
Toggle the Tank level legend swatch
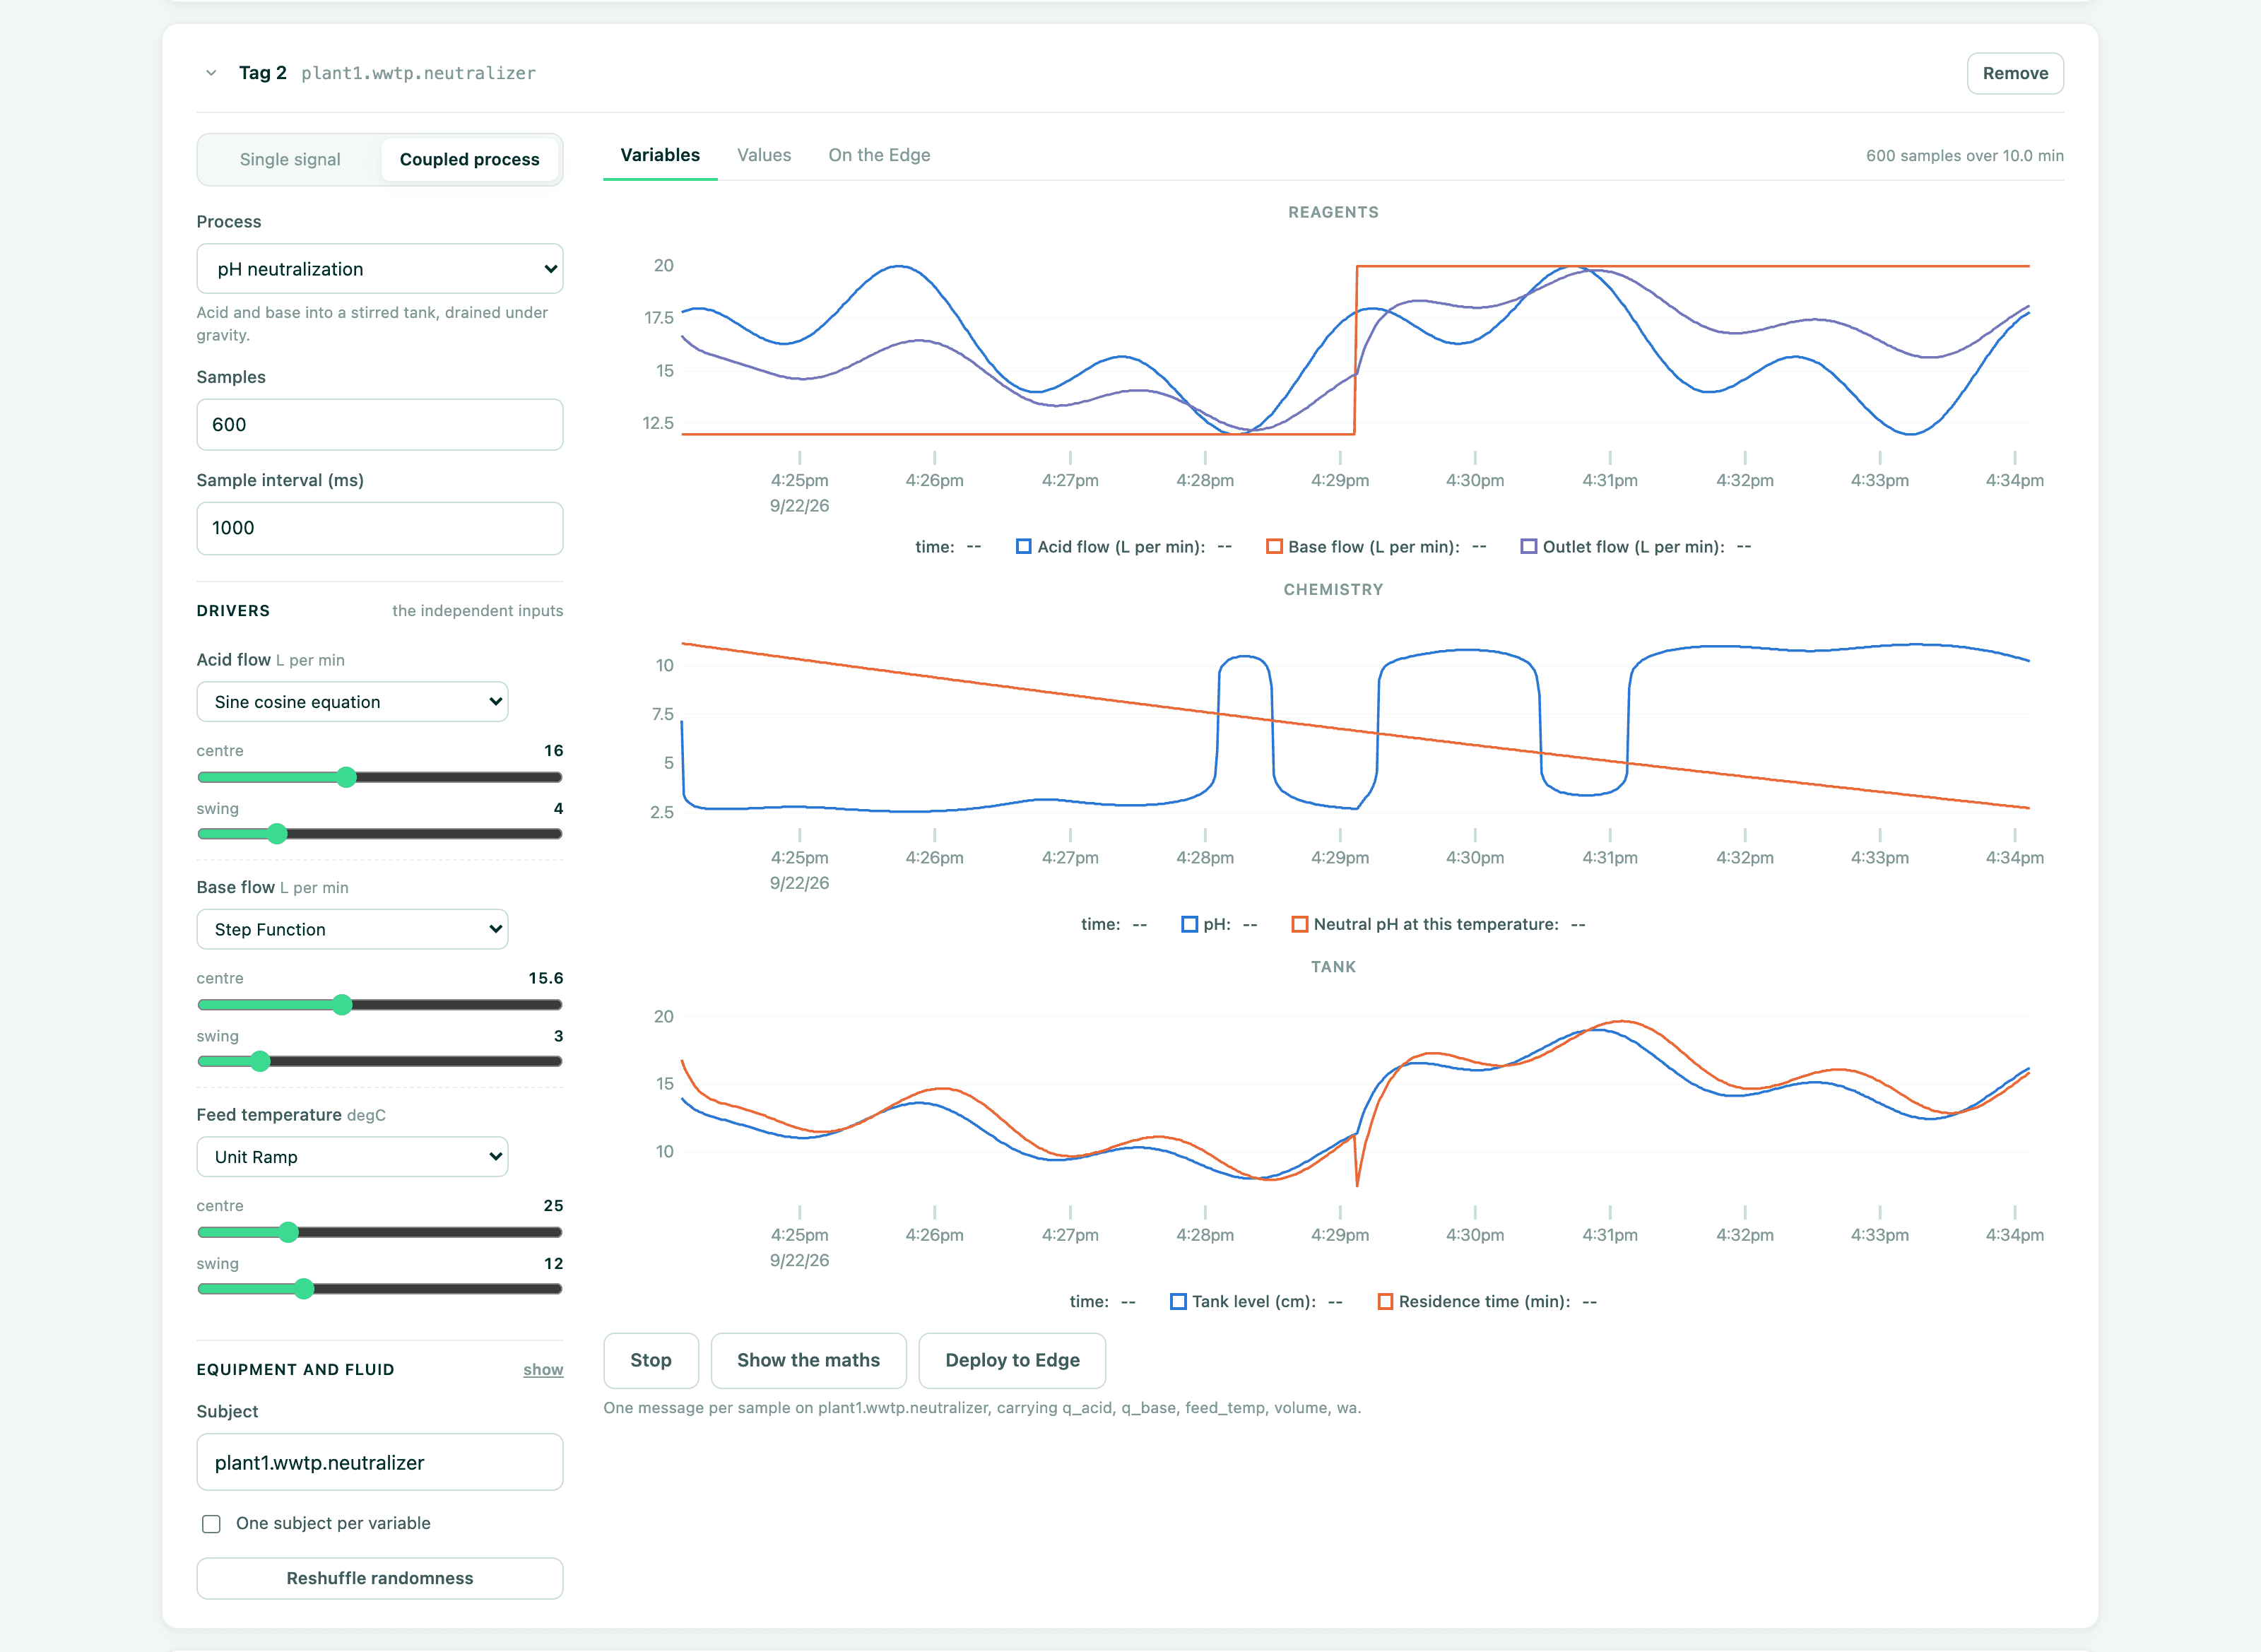coord(1178,1301)
